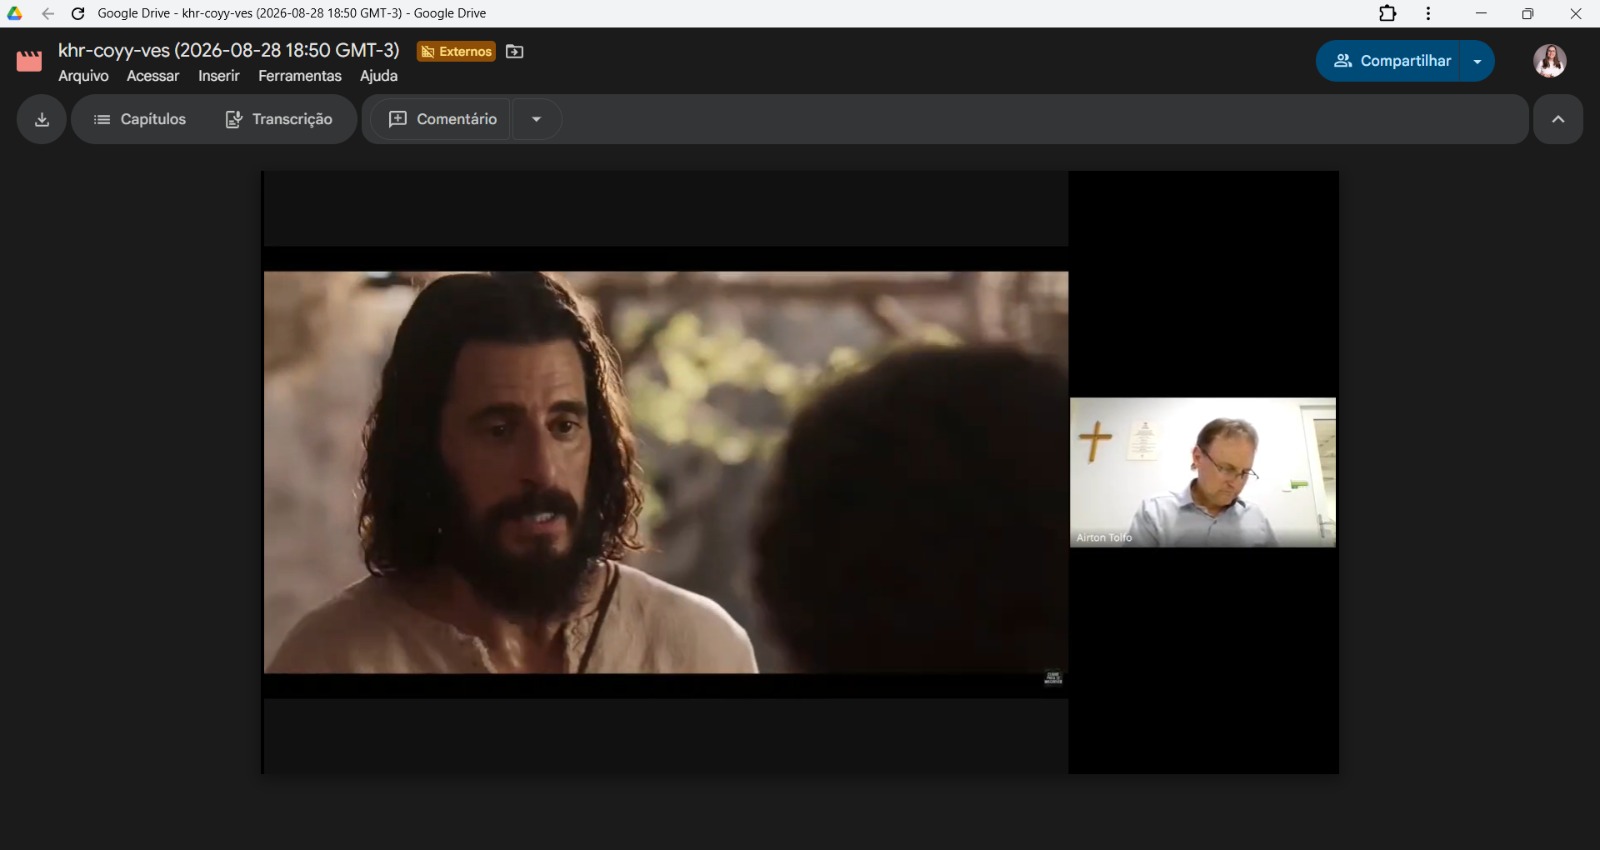Collapse the toolbar with the up chevron
The width and height of the screenshot is (1600, 850).
[x=1558, y=119]
